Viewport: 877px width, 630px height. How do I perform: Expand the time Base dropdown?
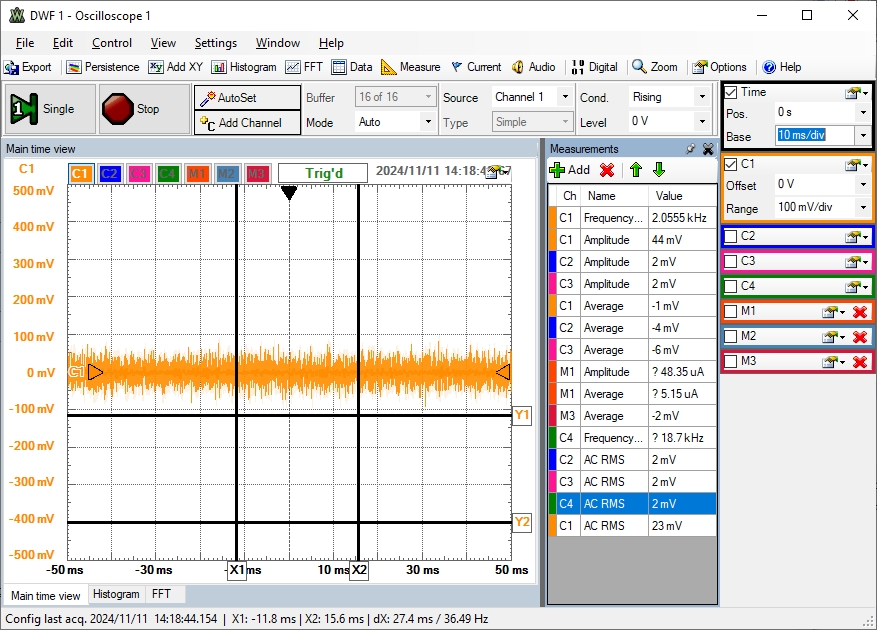coord(862,136)
